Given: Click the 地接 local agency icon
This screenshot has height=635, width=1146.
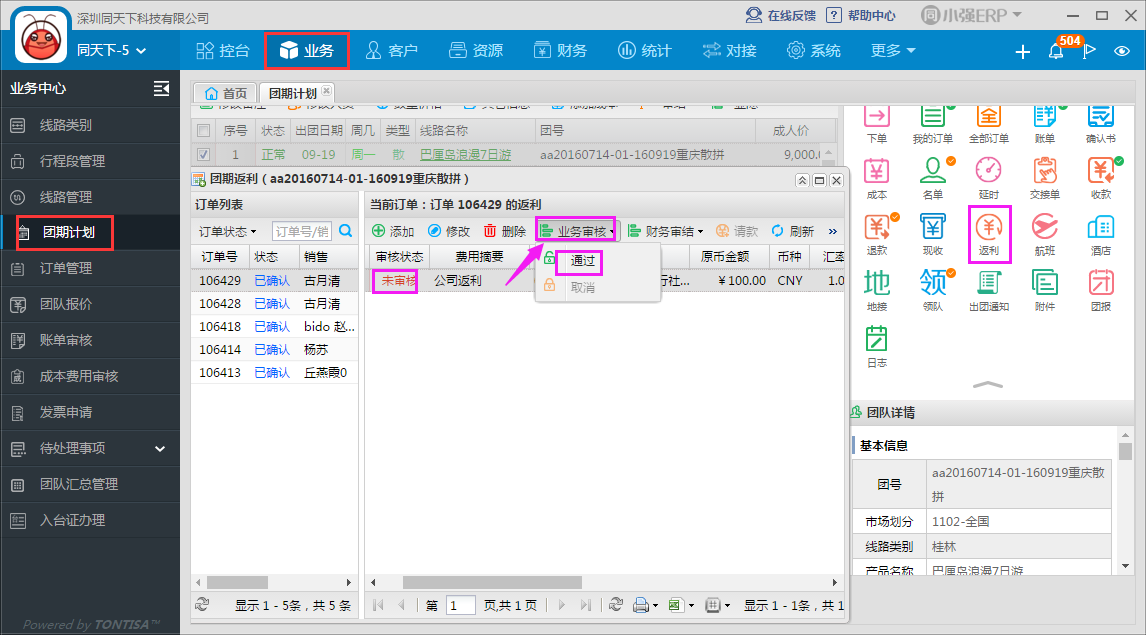Looking at the screenshot, I should click(876, 290).
